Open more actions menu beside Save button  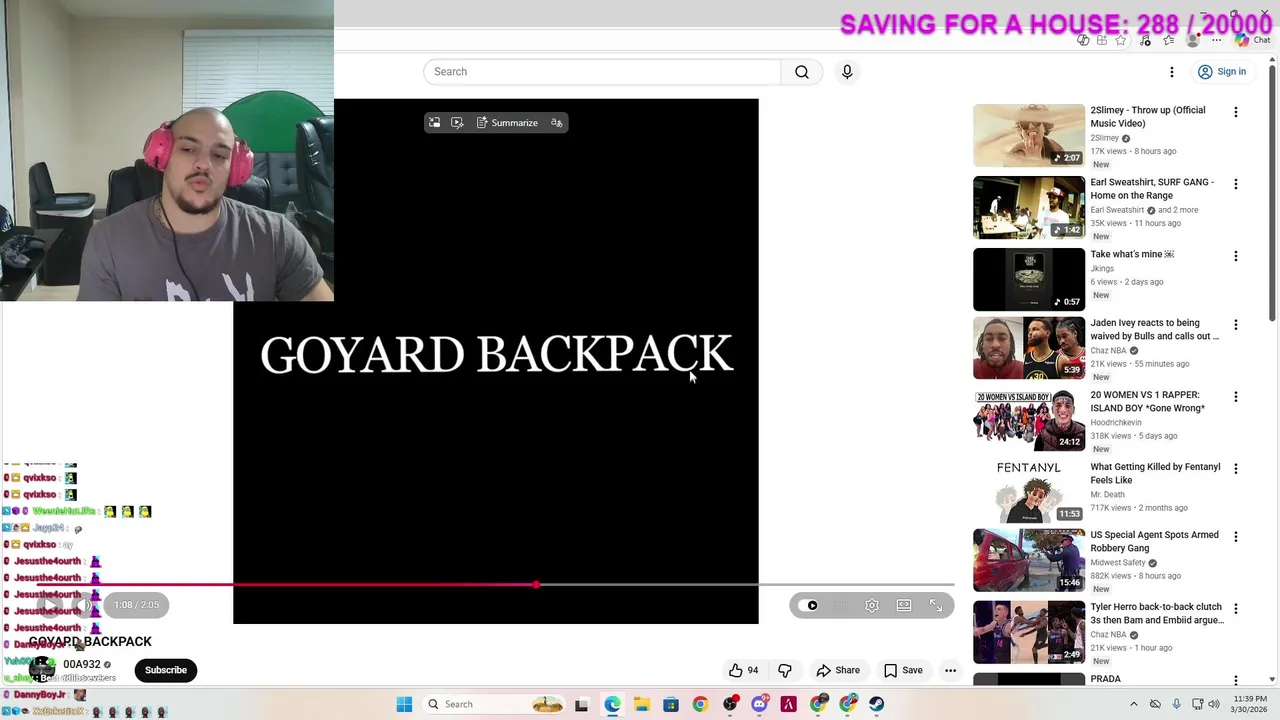(x=951, y=670)
